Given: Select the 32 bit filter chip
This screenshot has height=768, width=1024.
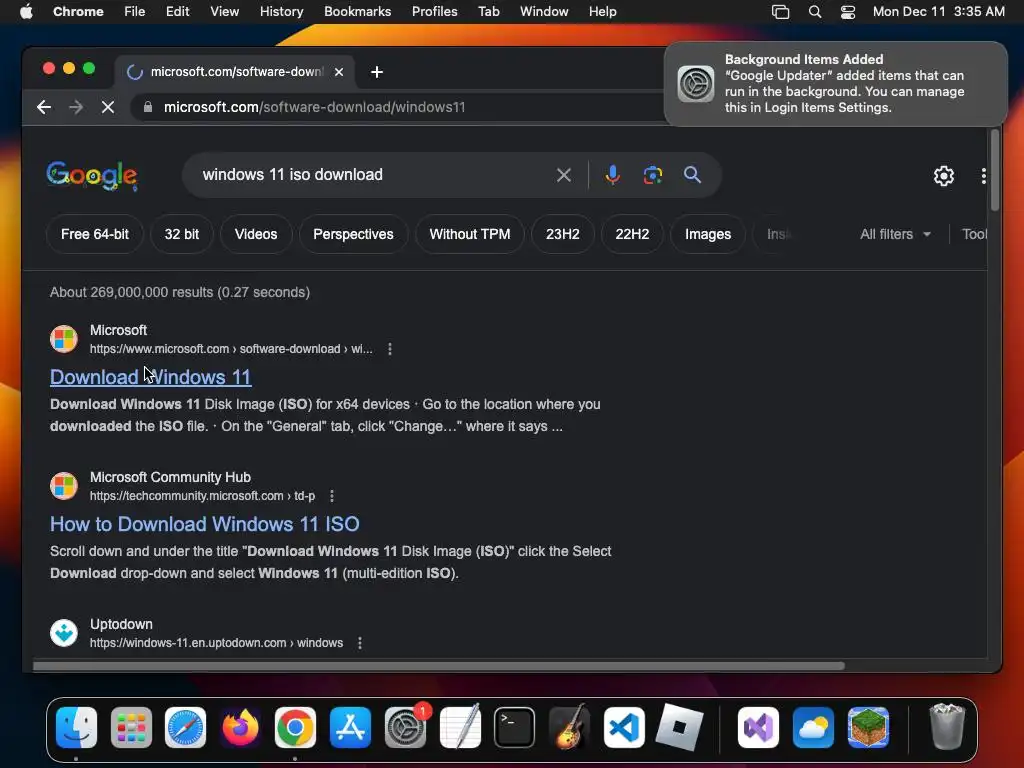Looking at the screenshot, I should click(x=182, y=234).
